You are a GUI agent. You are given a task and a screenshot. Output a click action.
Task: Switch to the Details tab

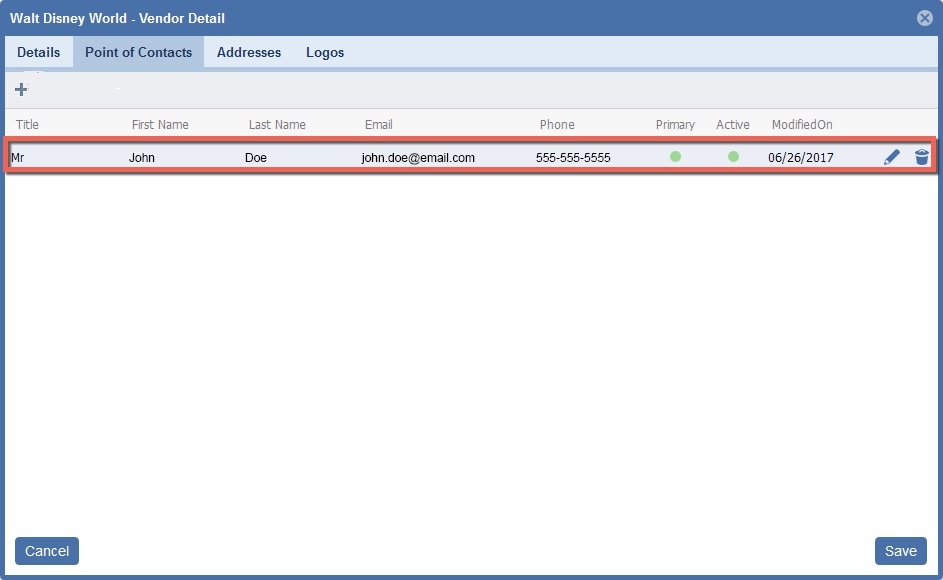point(38,52)
